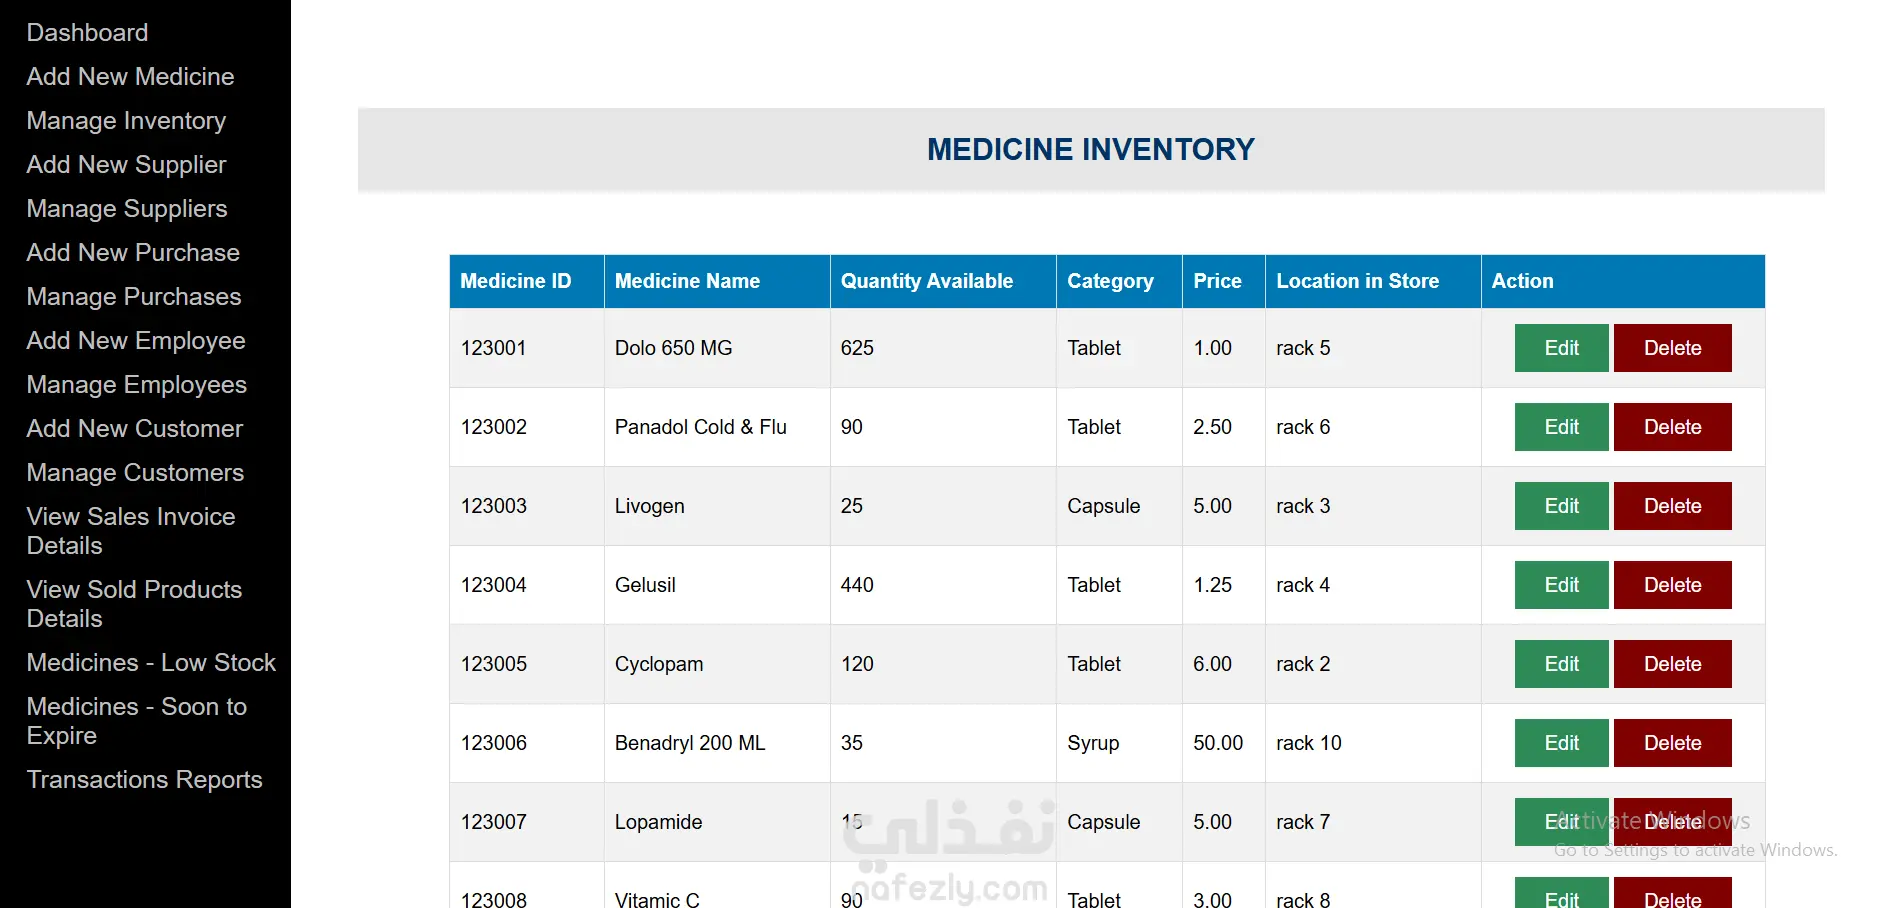The height and width of the screenshot is (908, 1898).
Task: Open Medicines - Soon to Expire
Action: 137,721
